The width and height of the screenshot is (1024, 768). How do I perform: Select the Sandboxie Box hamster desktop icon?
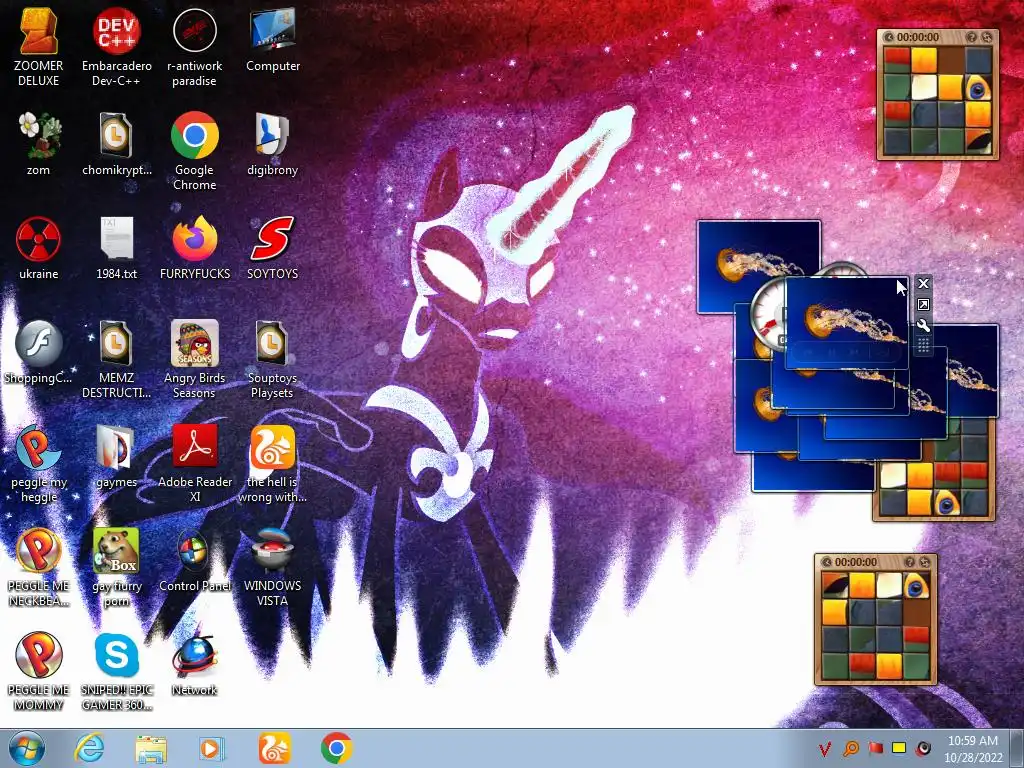pos(116,567)
